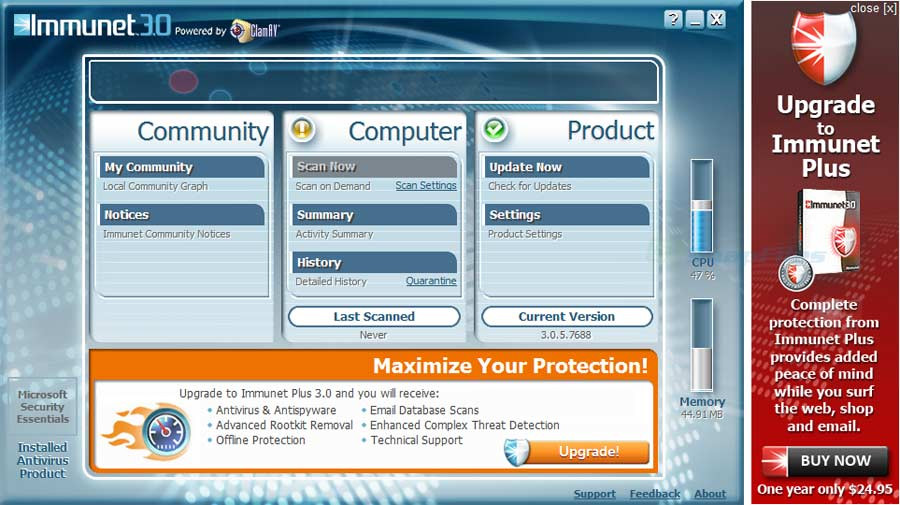The image size is (900, 505).
Task: Click Update Now
Action: pos(567,167)
